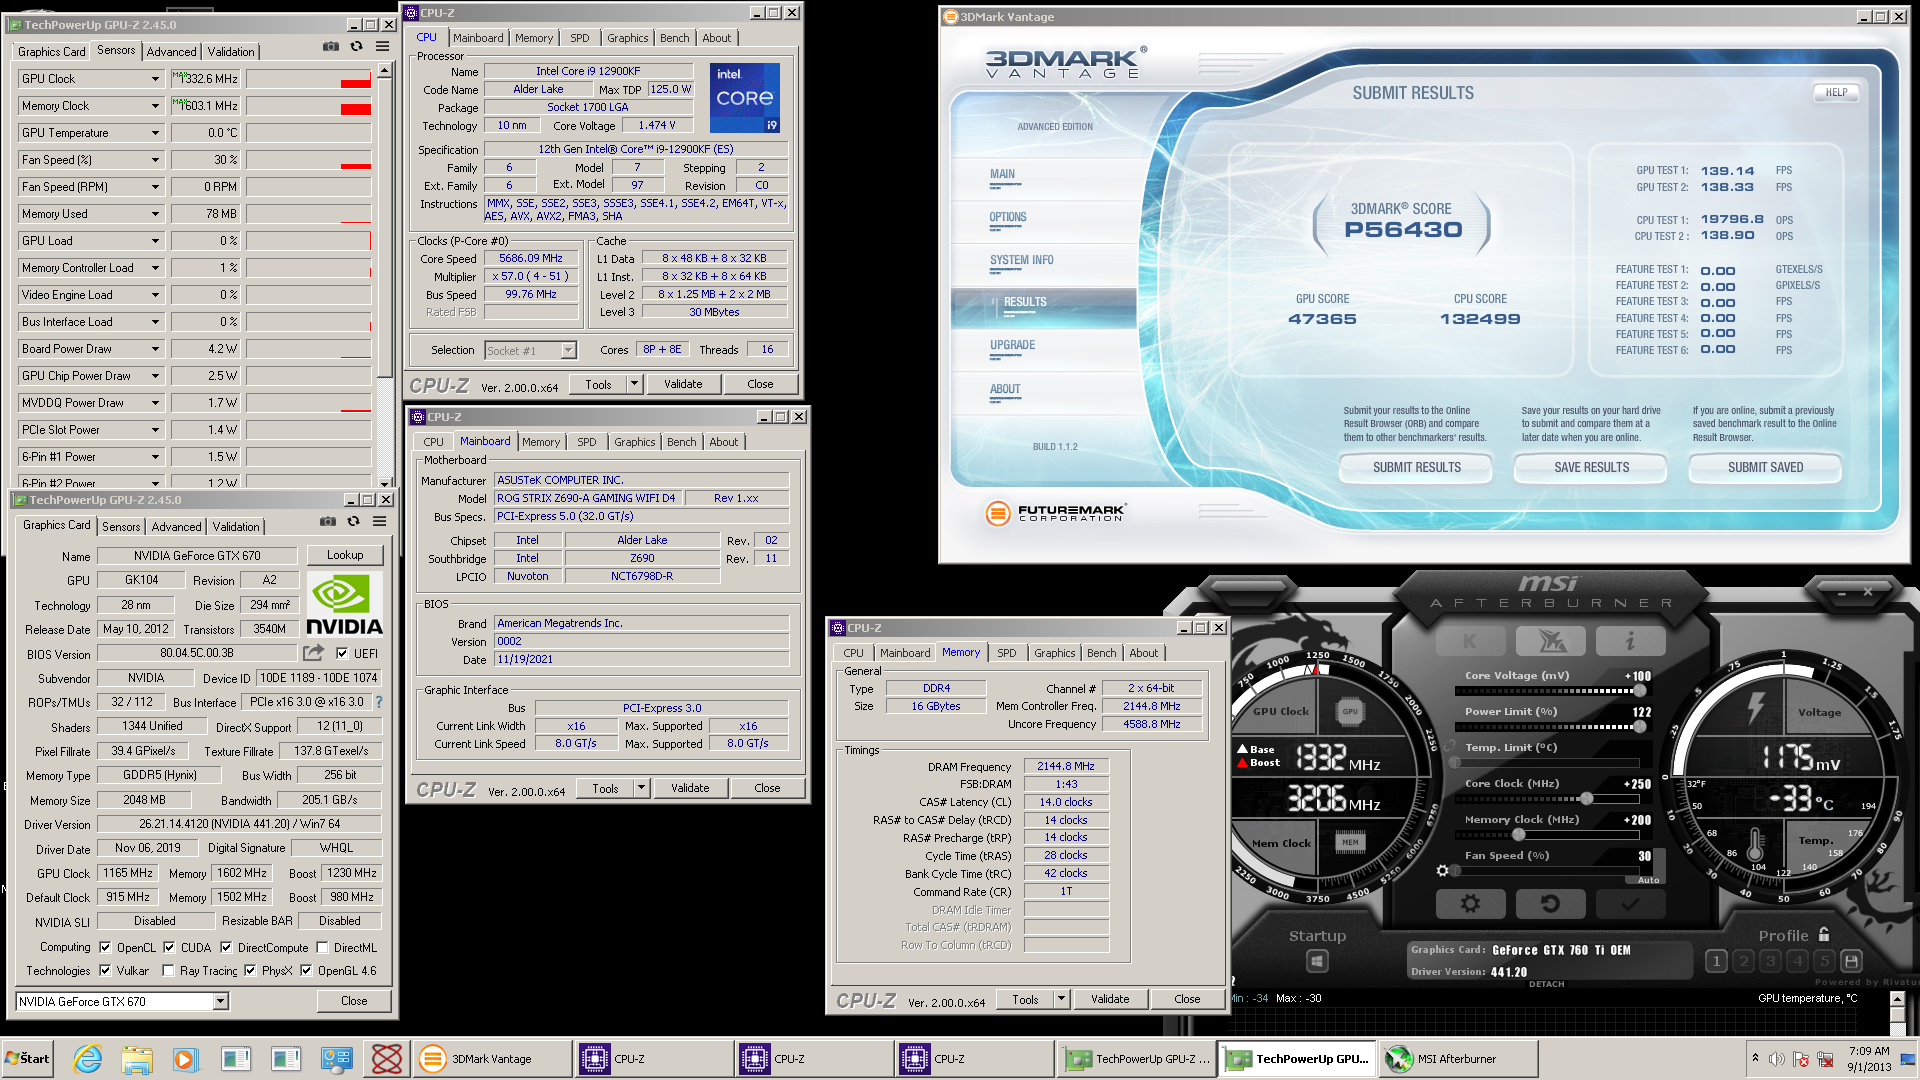Expand the GPU Temperature sensor dropdown
This screenshot has height=1080, width=1920.
(155, 132)
